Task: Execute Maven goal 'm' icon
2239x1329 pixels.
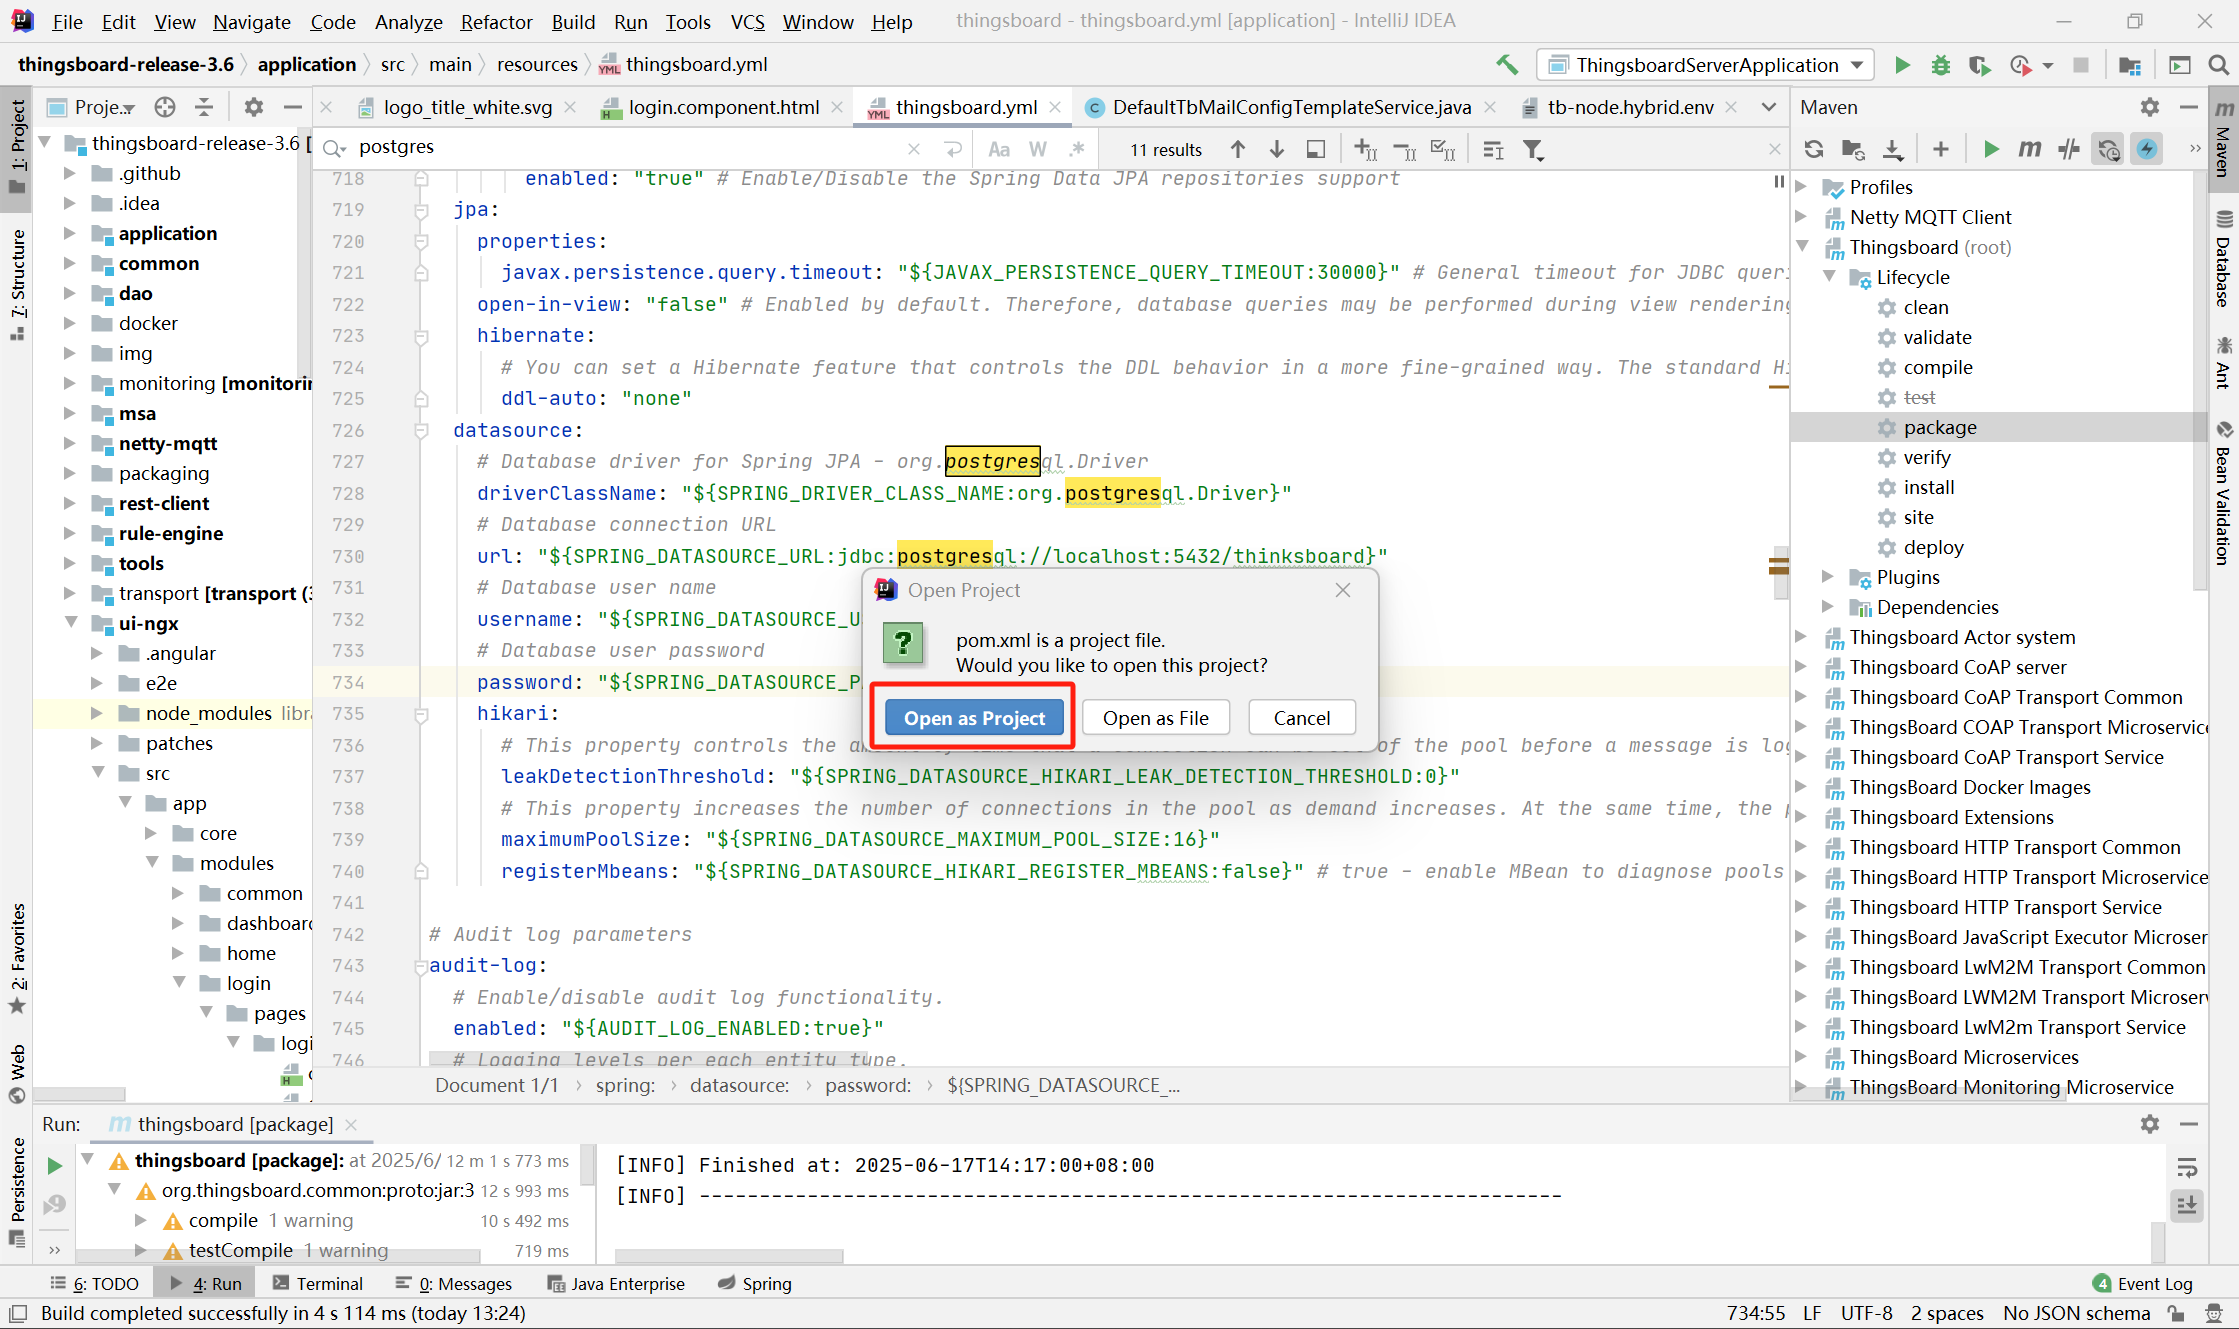Action: (2029, 149)
